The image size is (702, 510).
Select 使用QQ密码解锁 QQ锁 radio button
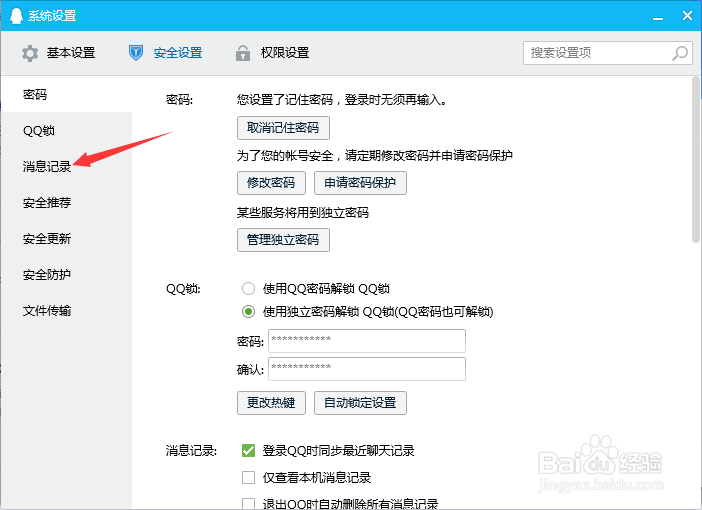248,288
